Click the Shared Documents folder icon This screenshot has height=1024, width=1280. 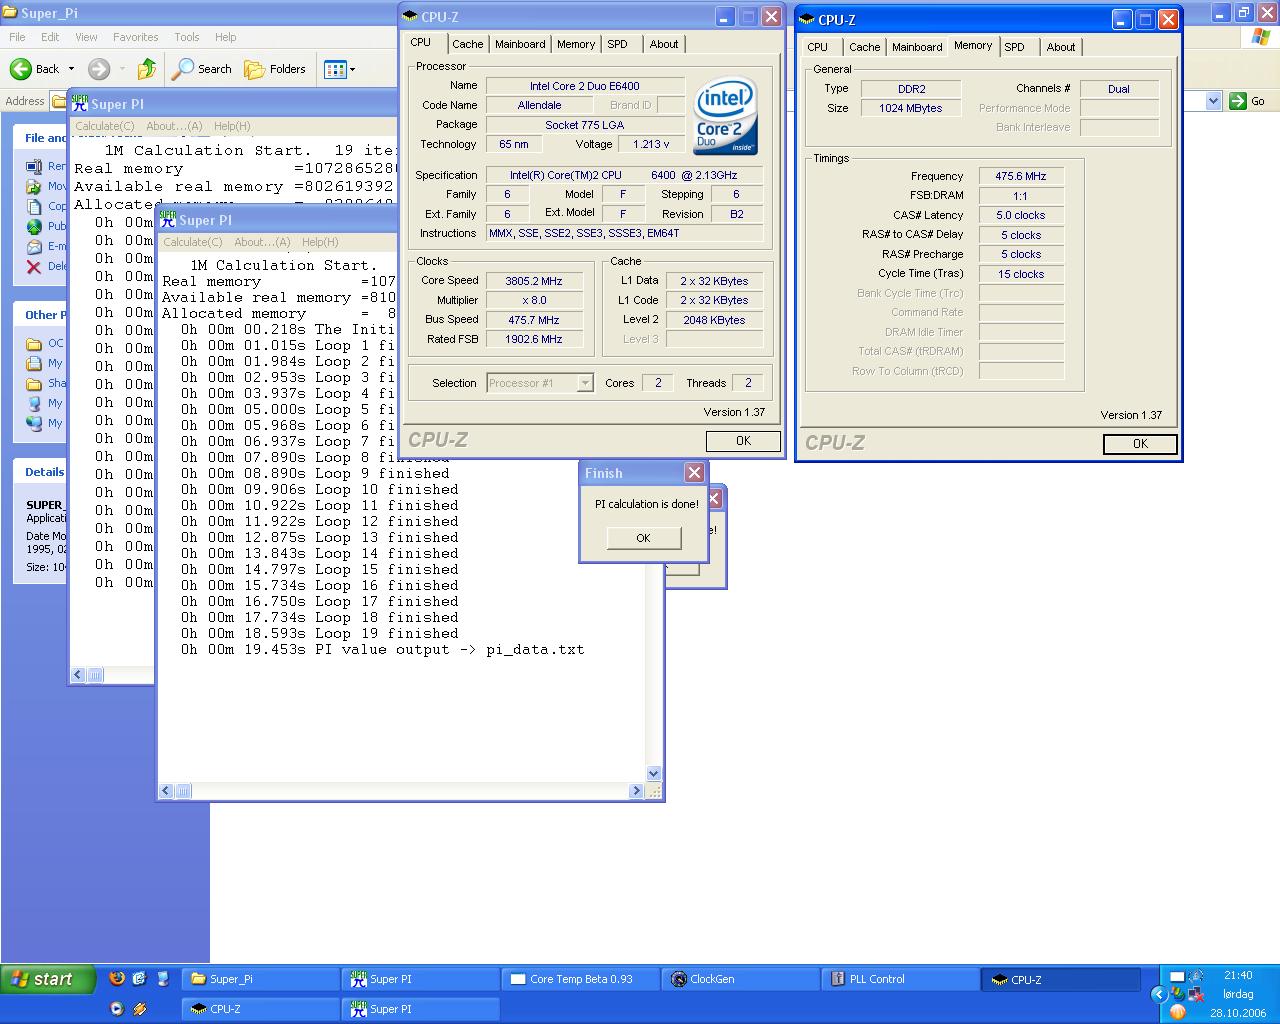tap(34, 383)
